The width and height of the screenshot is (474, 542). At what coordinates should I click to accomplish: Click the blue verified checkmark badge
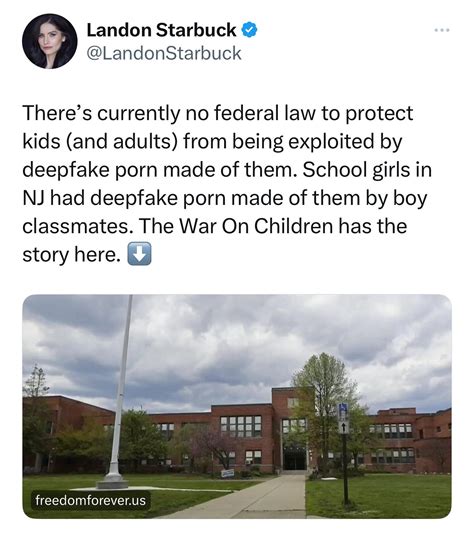point(249,30)
